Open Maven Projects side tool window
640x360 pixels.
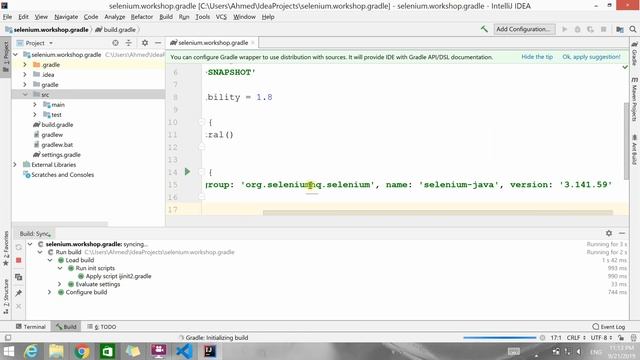click(x=634, y=100)
